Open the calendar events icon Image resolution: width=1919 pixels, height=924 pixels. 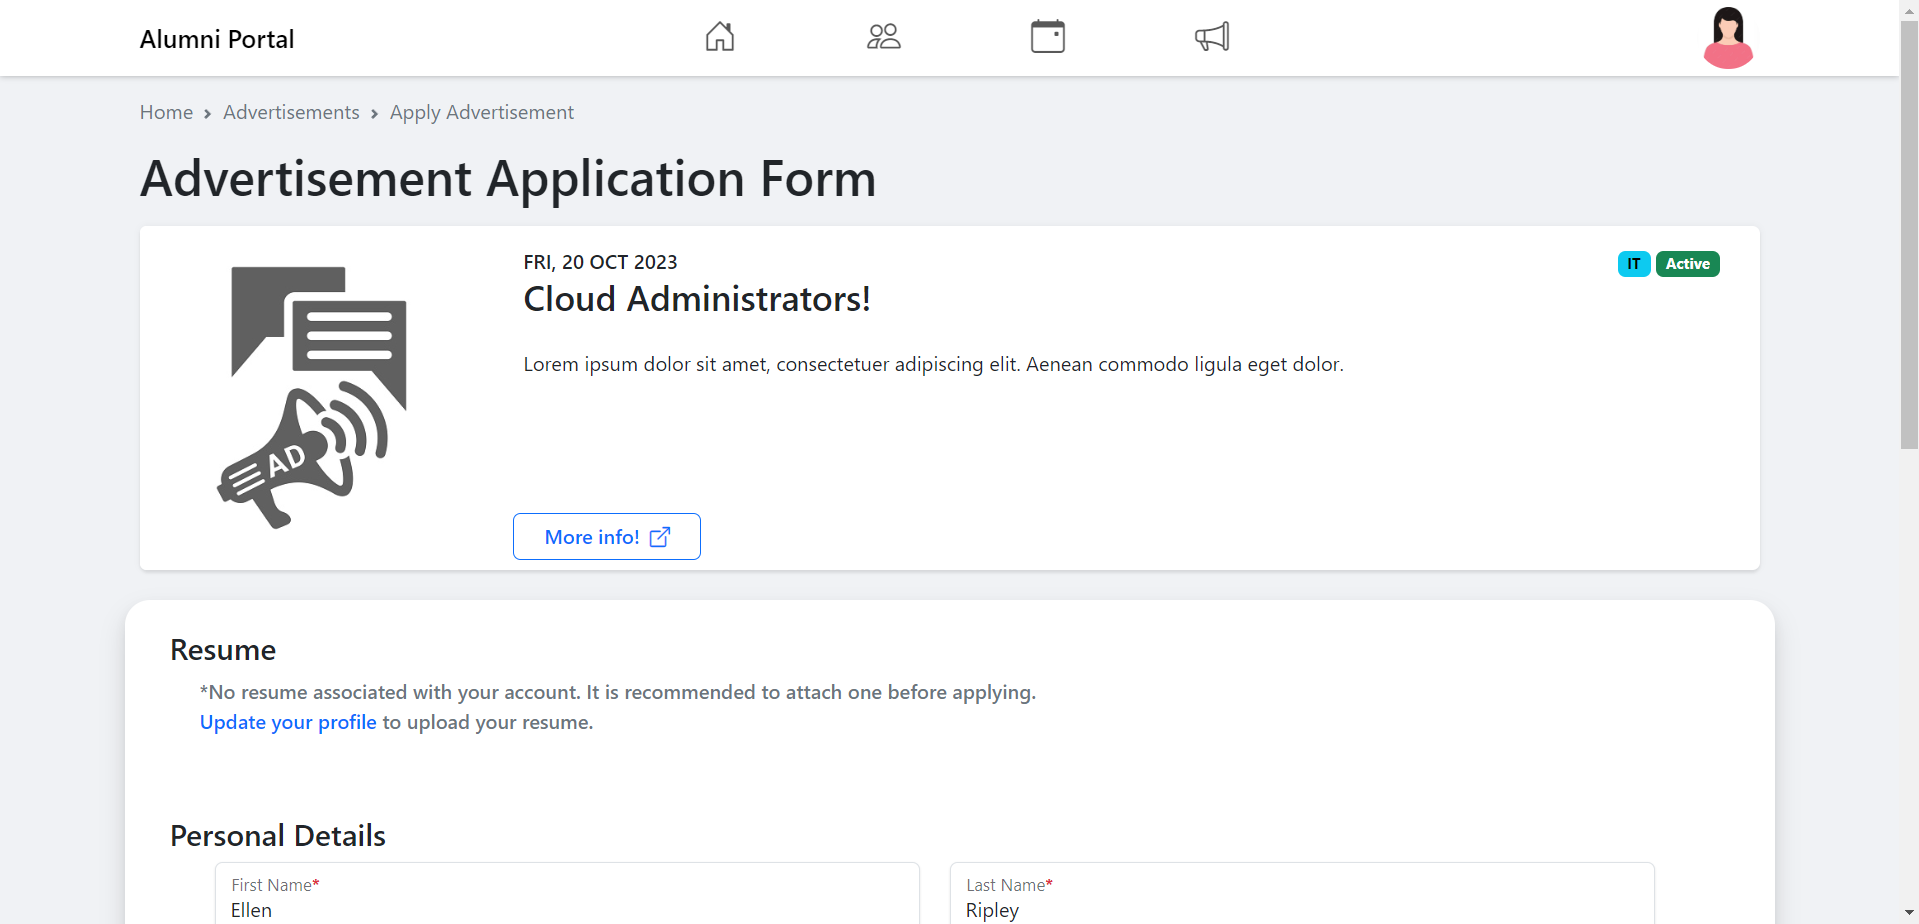(1047, 37)
